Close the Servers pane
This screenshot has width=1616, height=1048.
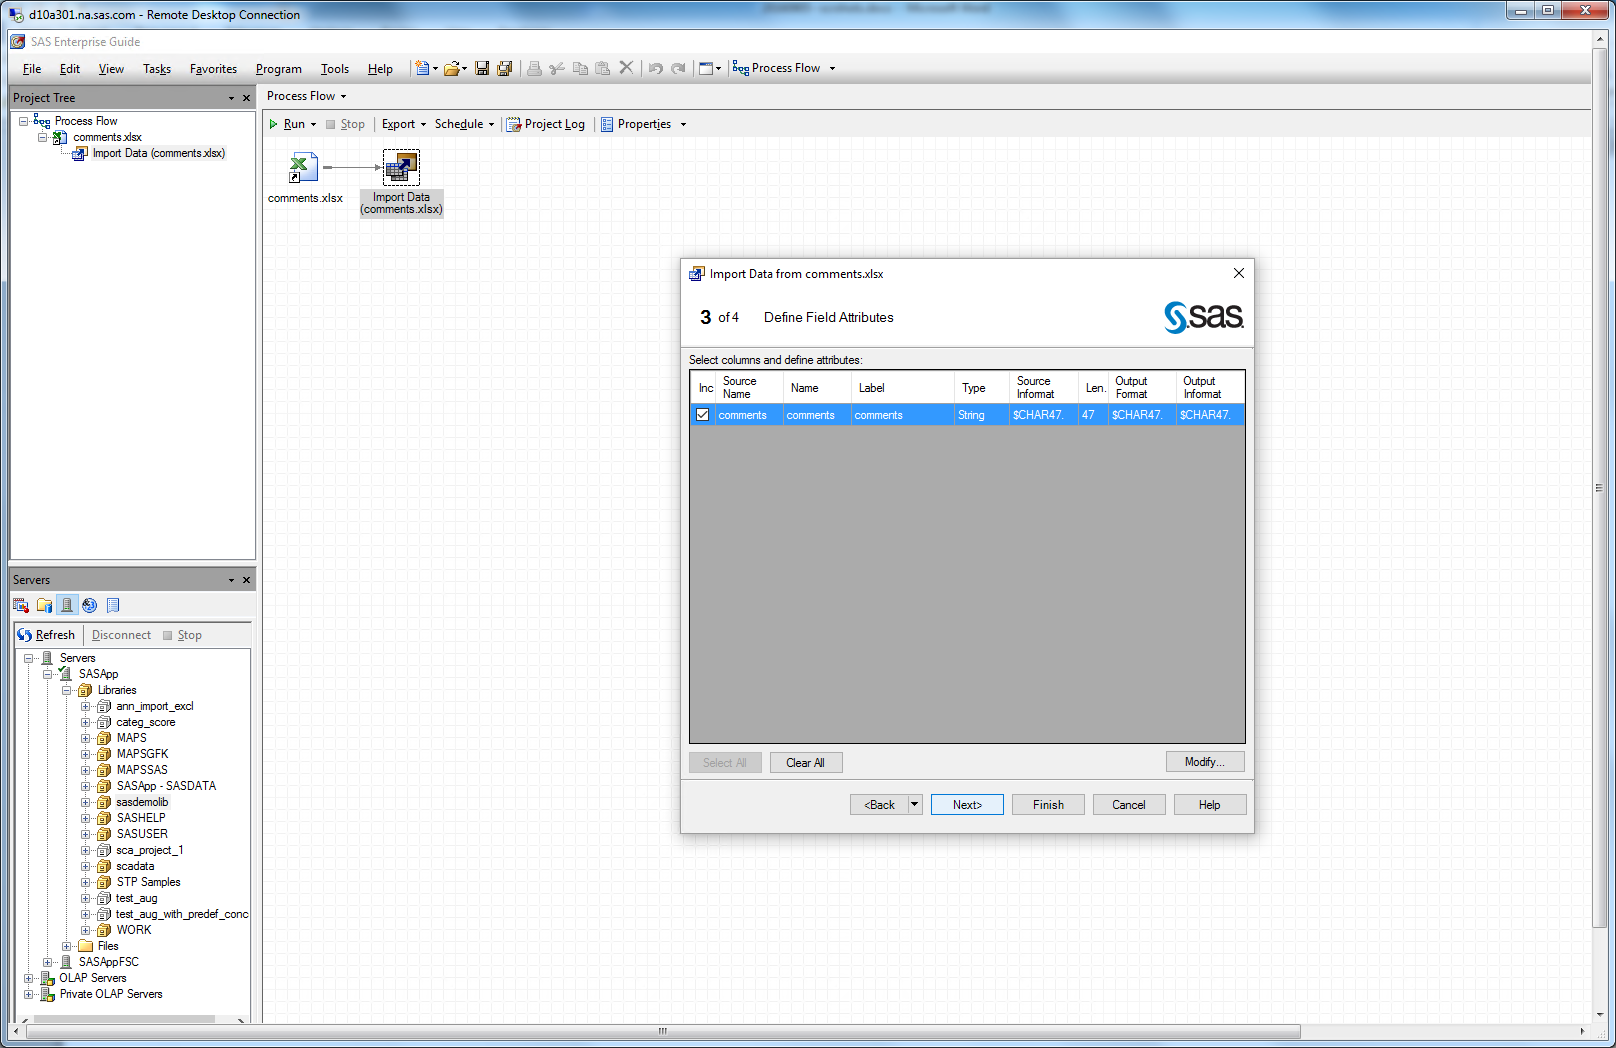tap(246, 580)
